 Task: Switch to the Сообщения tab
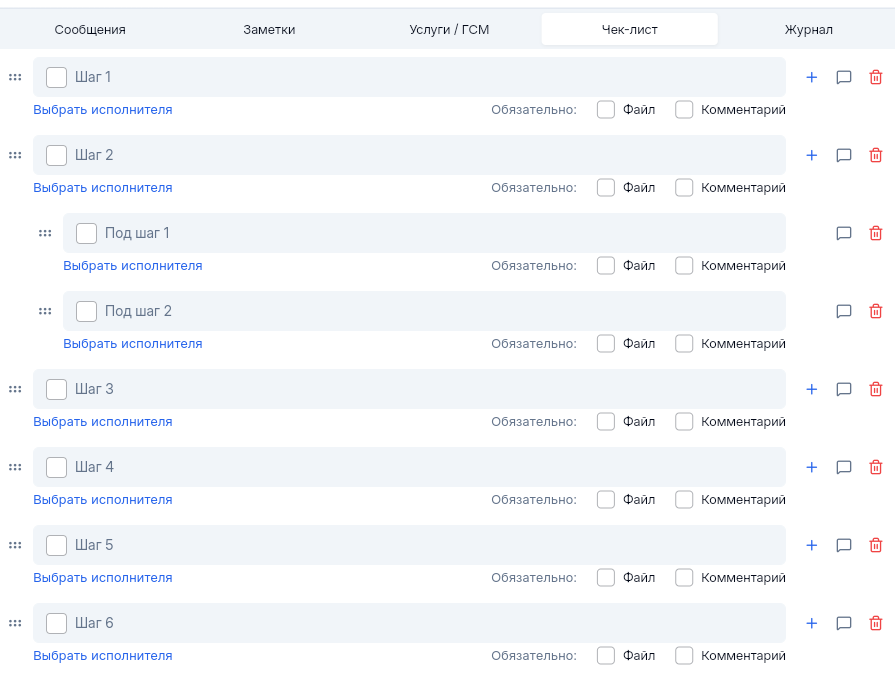(90, 30)
